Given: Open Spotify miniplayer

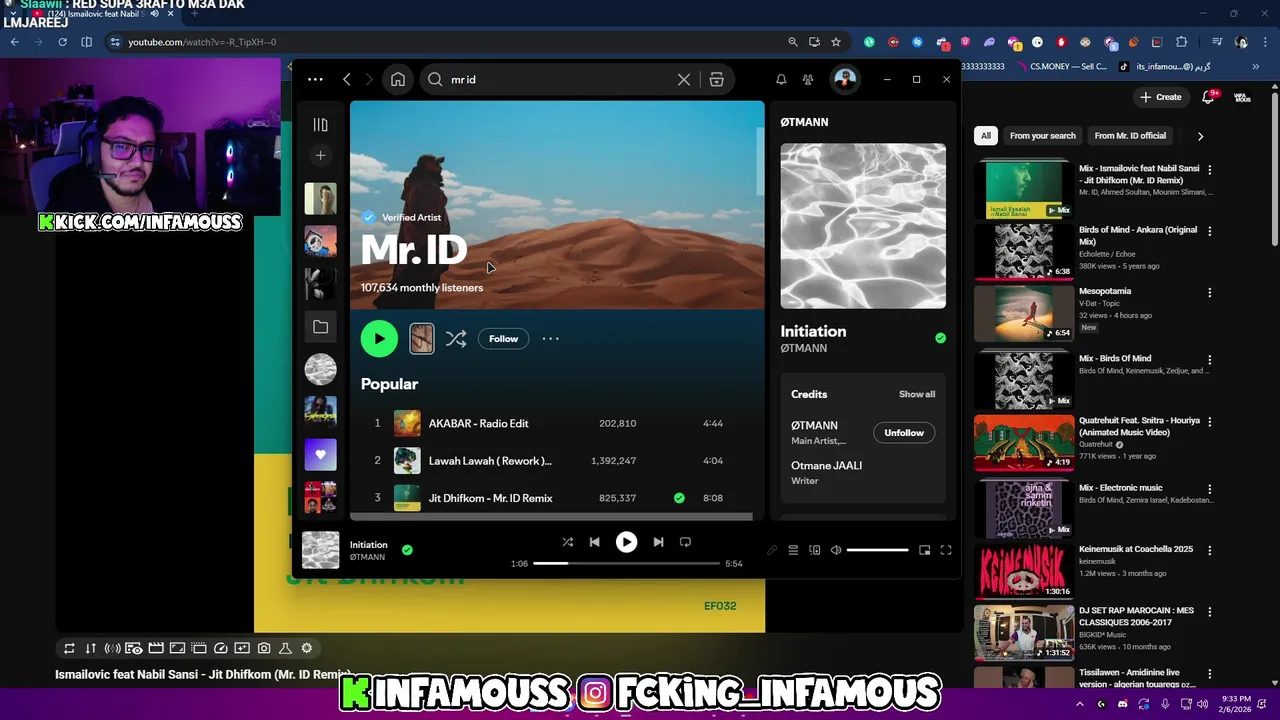Looking at the screenshot, I should tap(925, 550).
